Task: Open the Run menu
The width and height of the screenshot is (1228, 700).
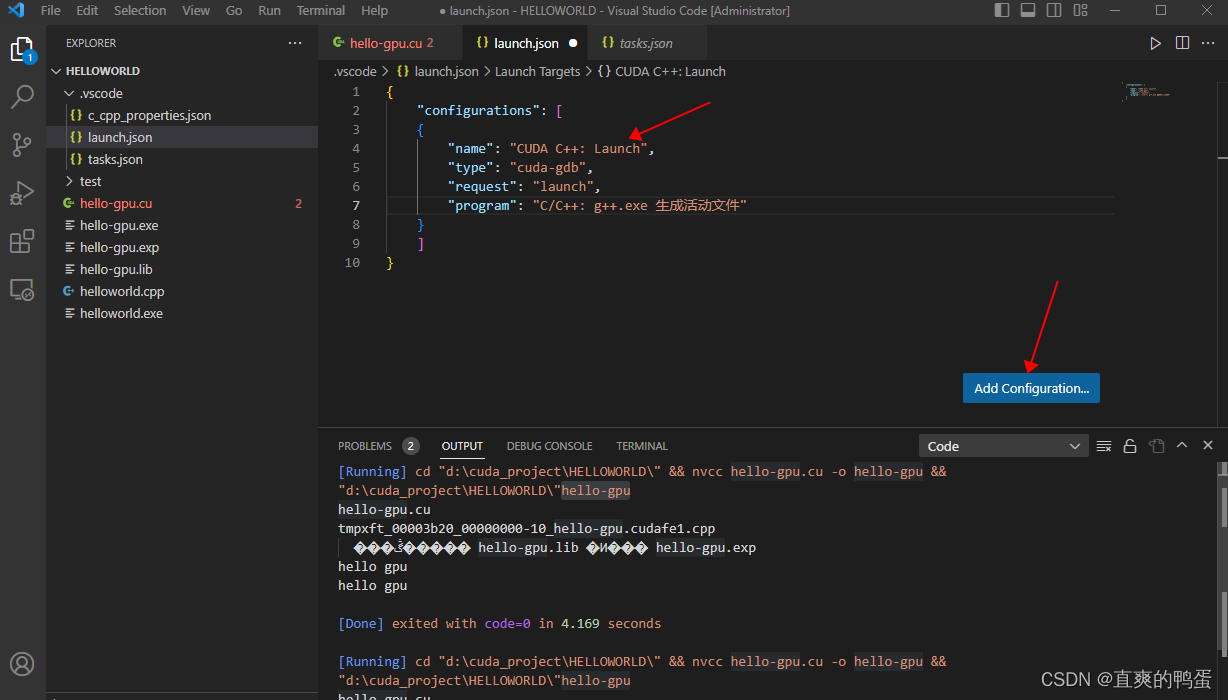Action: point(269,10)
